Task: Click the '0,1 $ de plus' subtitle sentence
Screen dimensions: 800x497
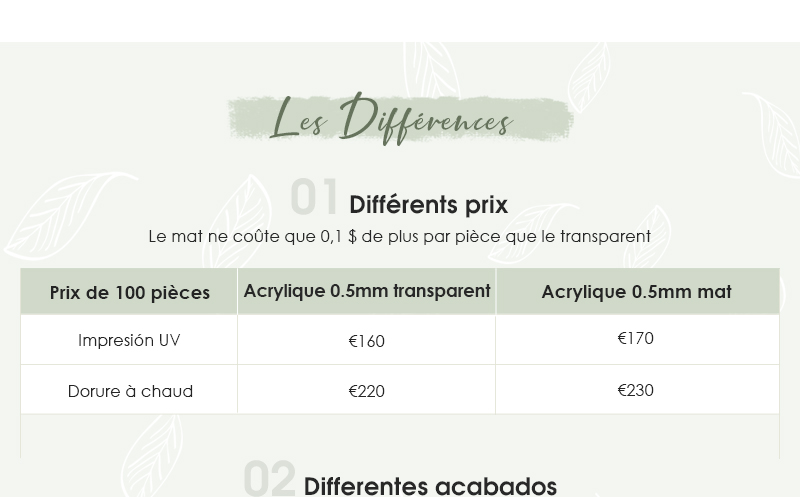Action: [x=399, y=237]
